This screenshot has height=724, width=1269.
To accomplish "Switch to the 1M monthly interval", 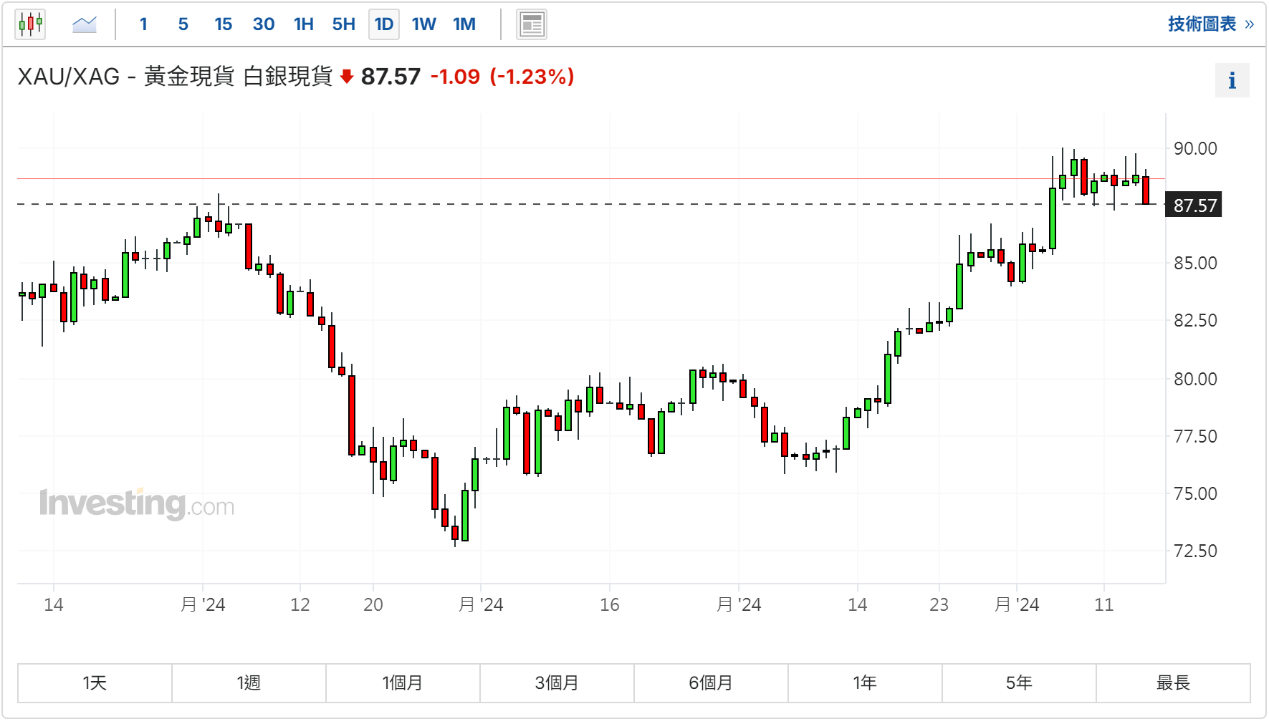I will [x=464, y=24].
